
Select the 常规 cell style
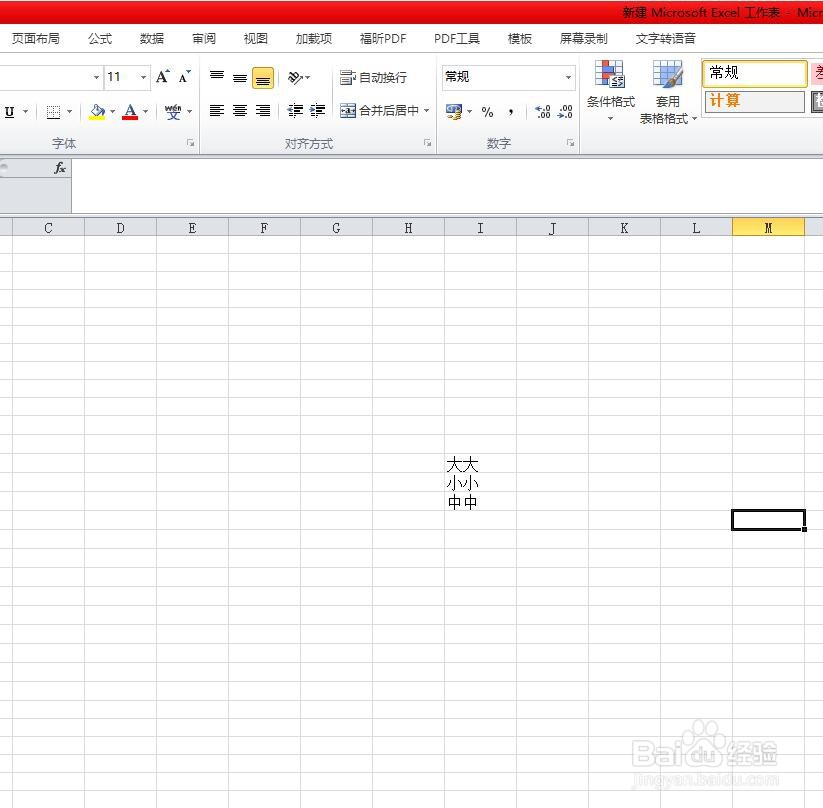pyautogui.click(x=754, y=73)
